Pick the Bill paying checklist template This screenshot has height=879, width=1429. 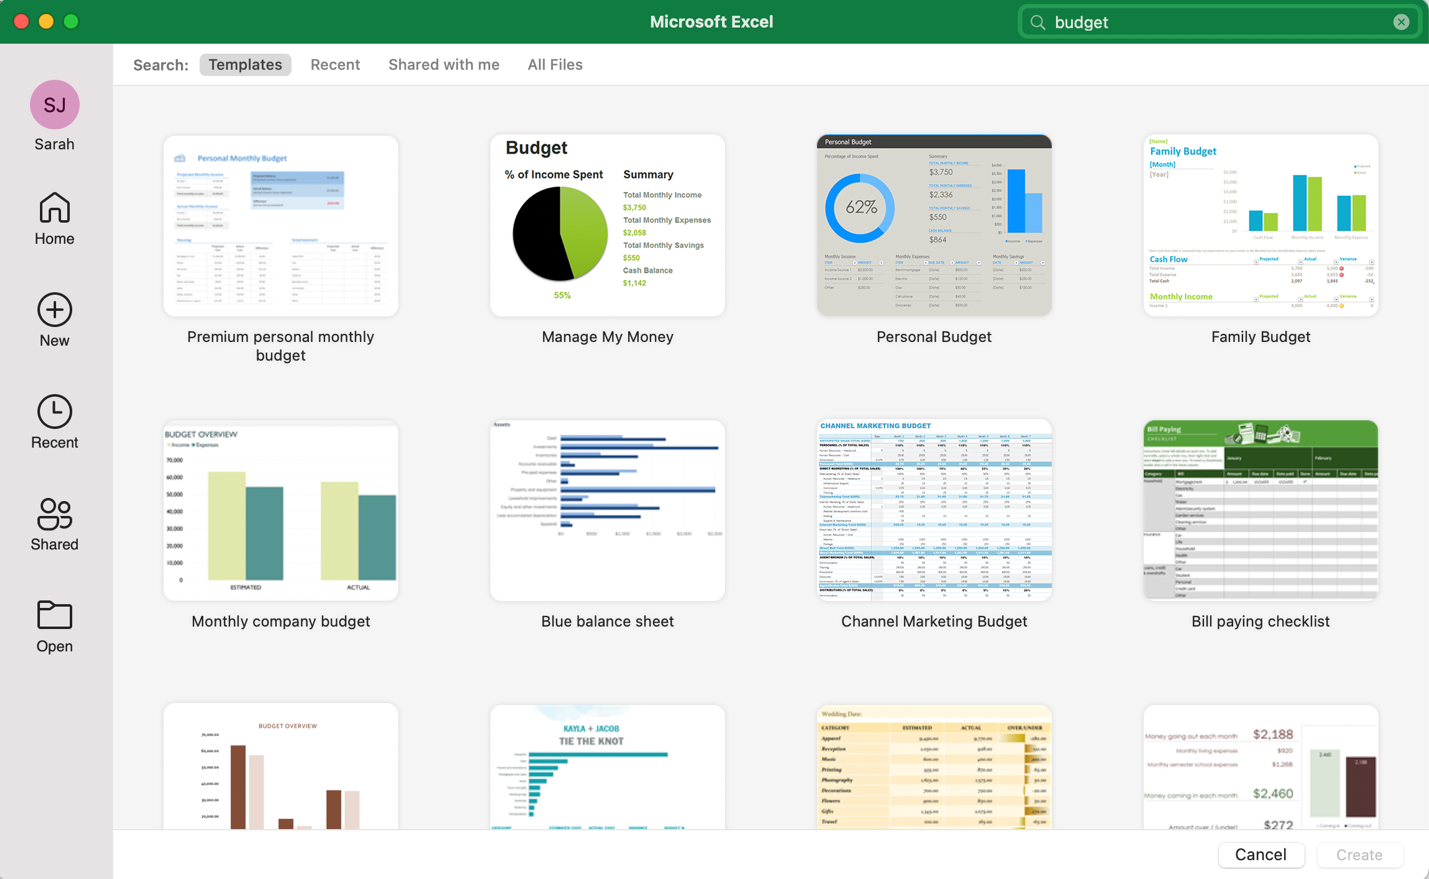tap(1260, 511)
